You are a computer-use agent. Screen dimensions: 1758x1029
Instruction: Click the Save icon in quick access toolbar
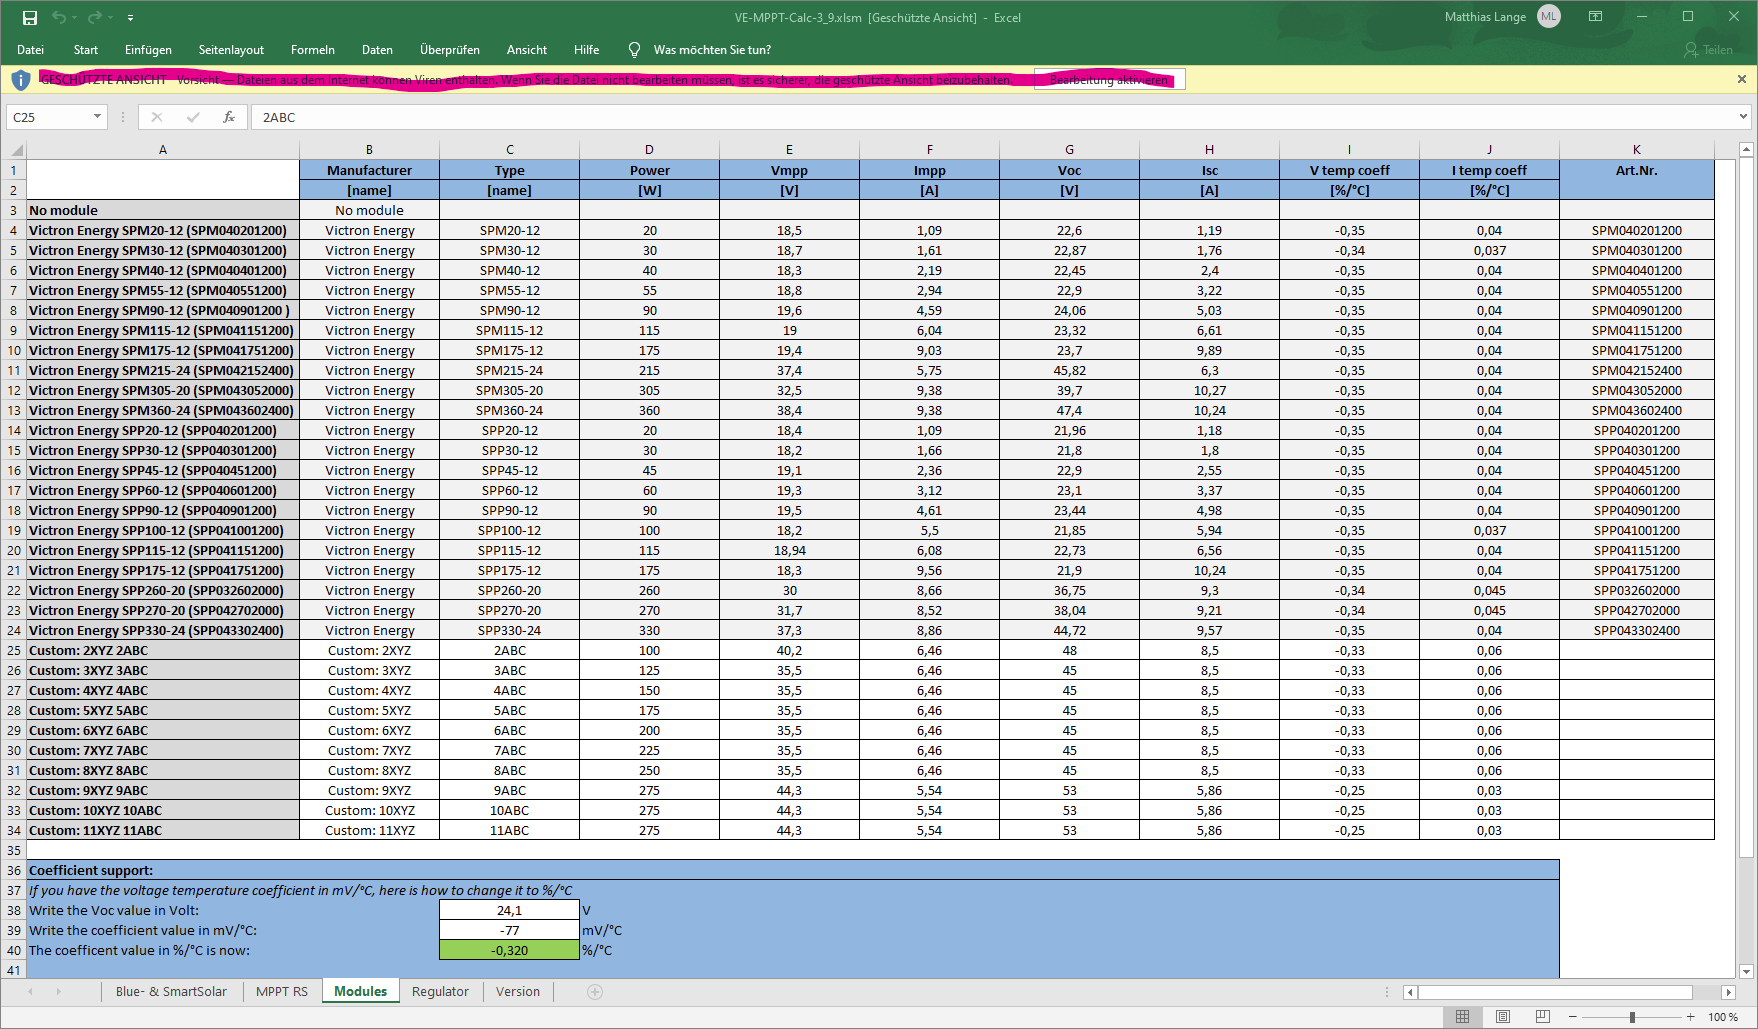click(30, 17)
